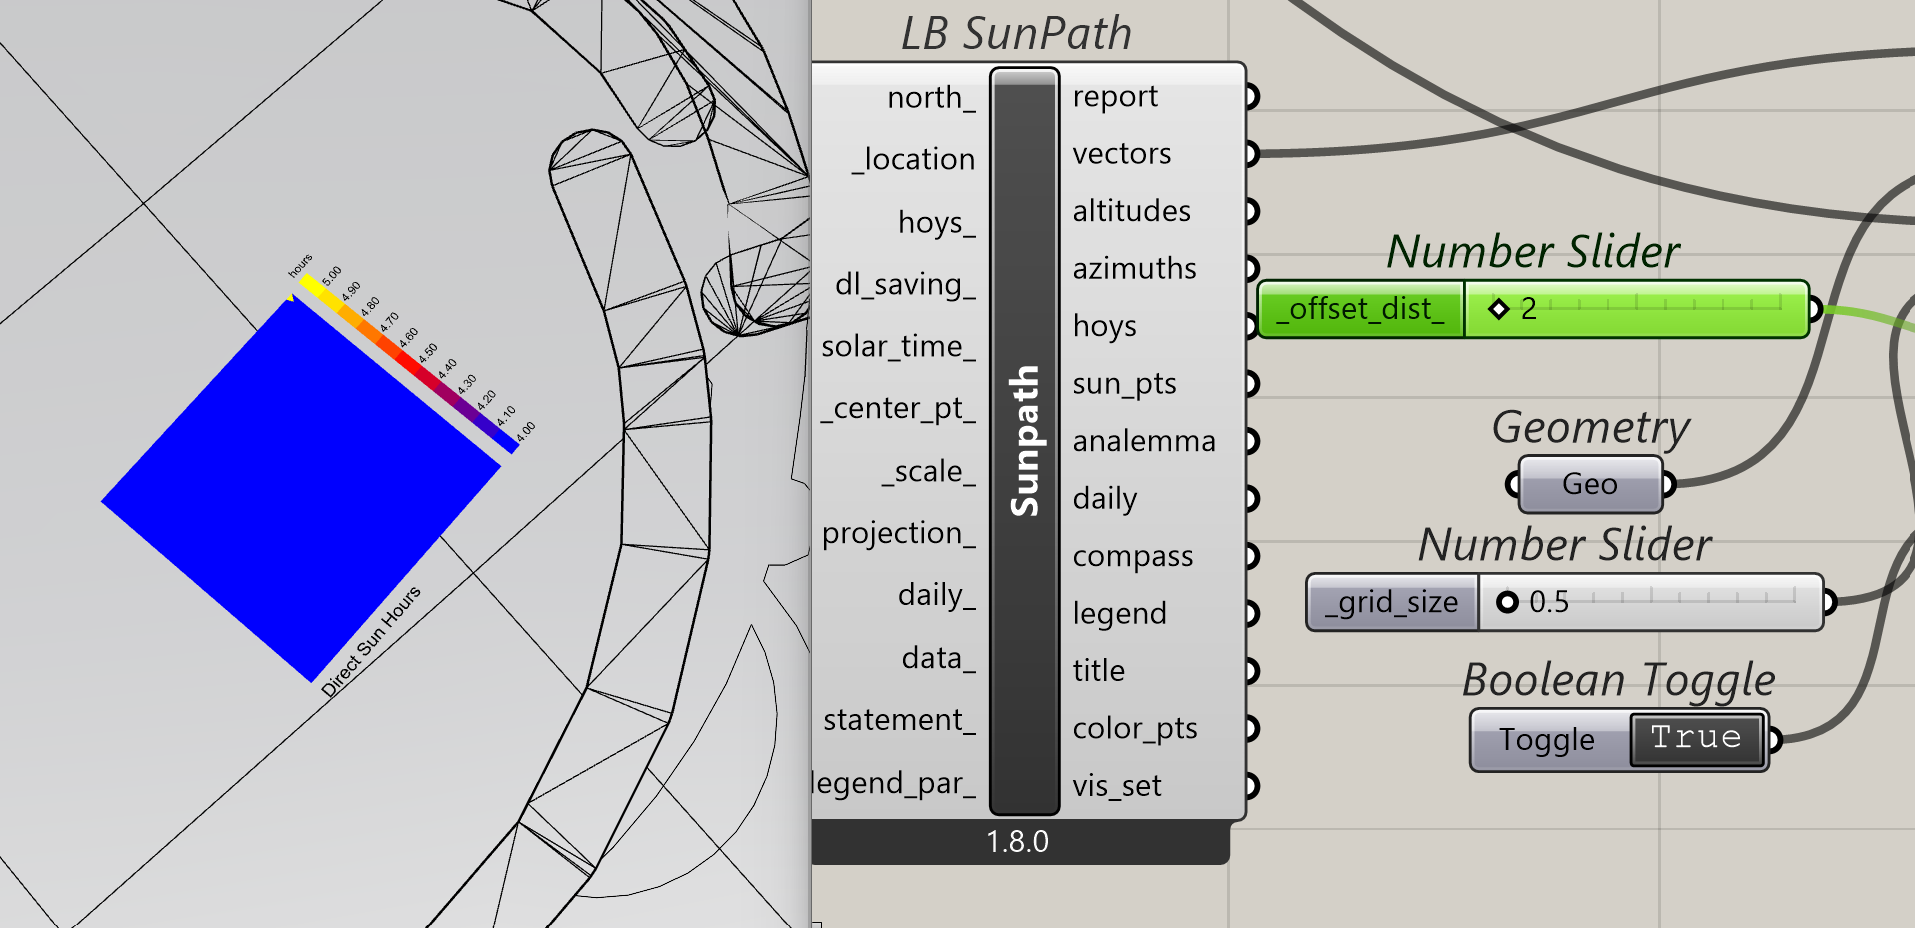Click the Toggle label of Boolean Toggle

click(1547, 740)
